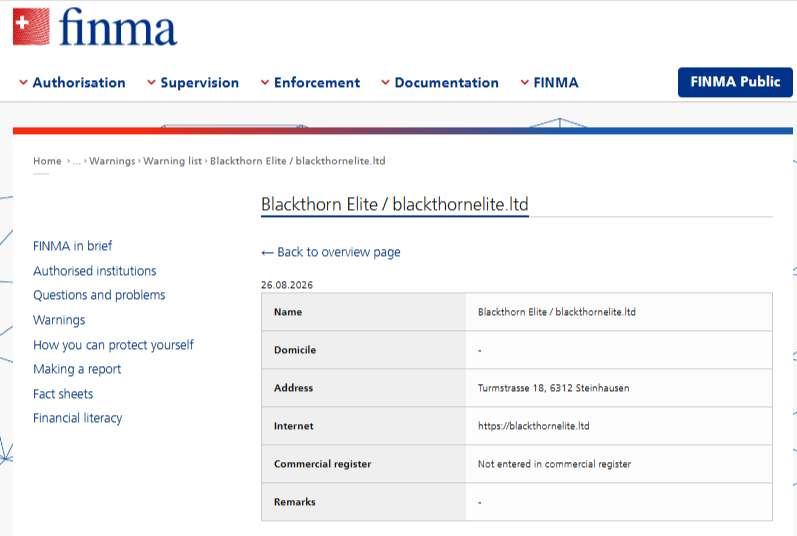
Task: Open the Documentation menu item
Action: tap(446, 82)
